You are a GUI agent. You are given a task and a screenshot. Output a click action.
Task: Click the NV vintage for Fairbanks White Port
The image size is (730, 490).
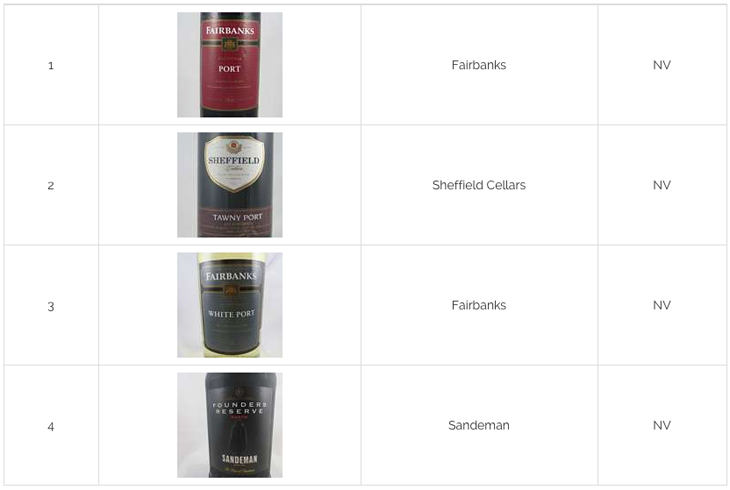(662, 305)
